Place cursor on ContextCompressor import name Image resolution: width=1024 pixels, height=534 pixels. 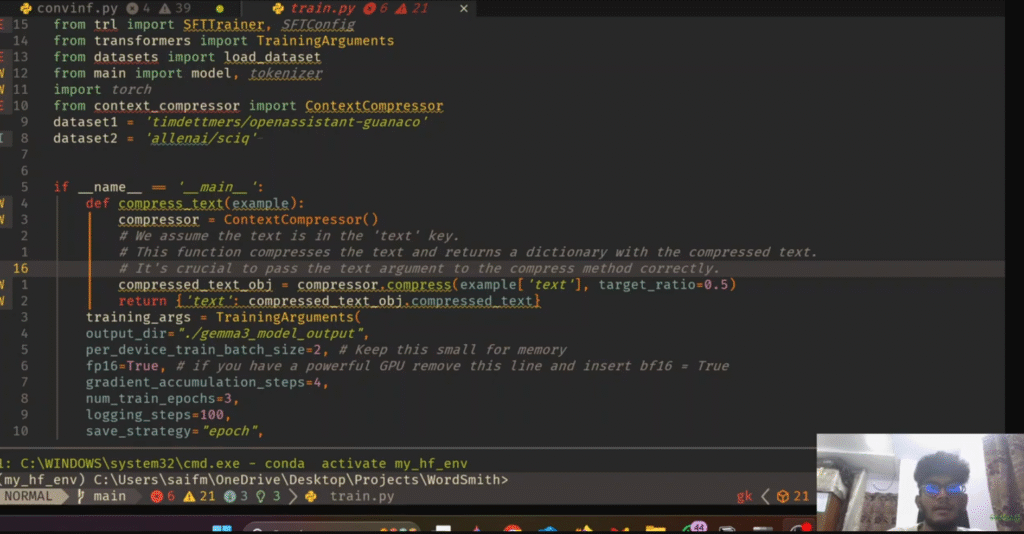(373, 106)
